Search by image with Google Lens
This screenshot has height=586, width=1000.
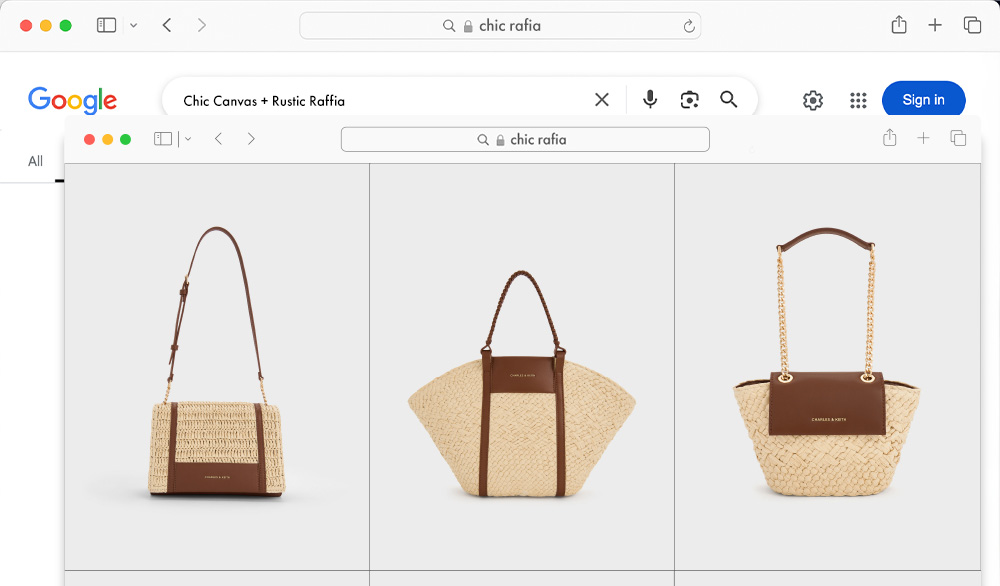[689, 99]
